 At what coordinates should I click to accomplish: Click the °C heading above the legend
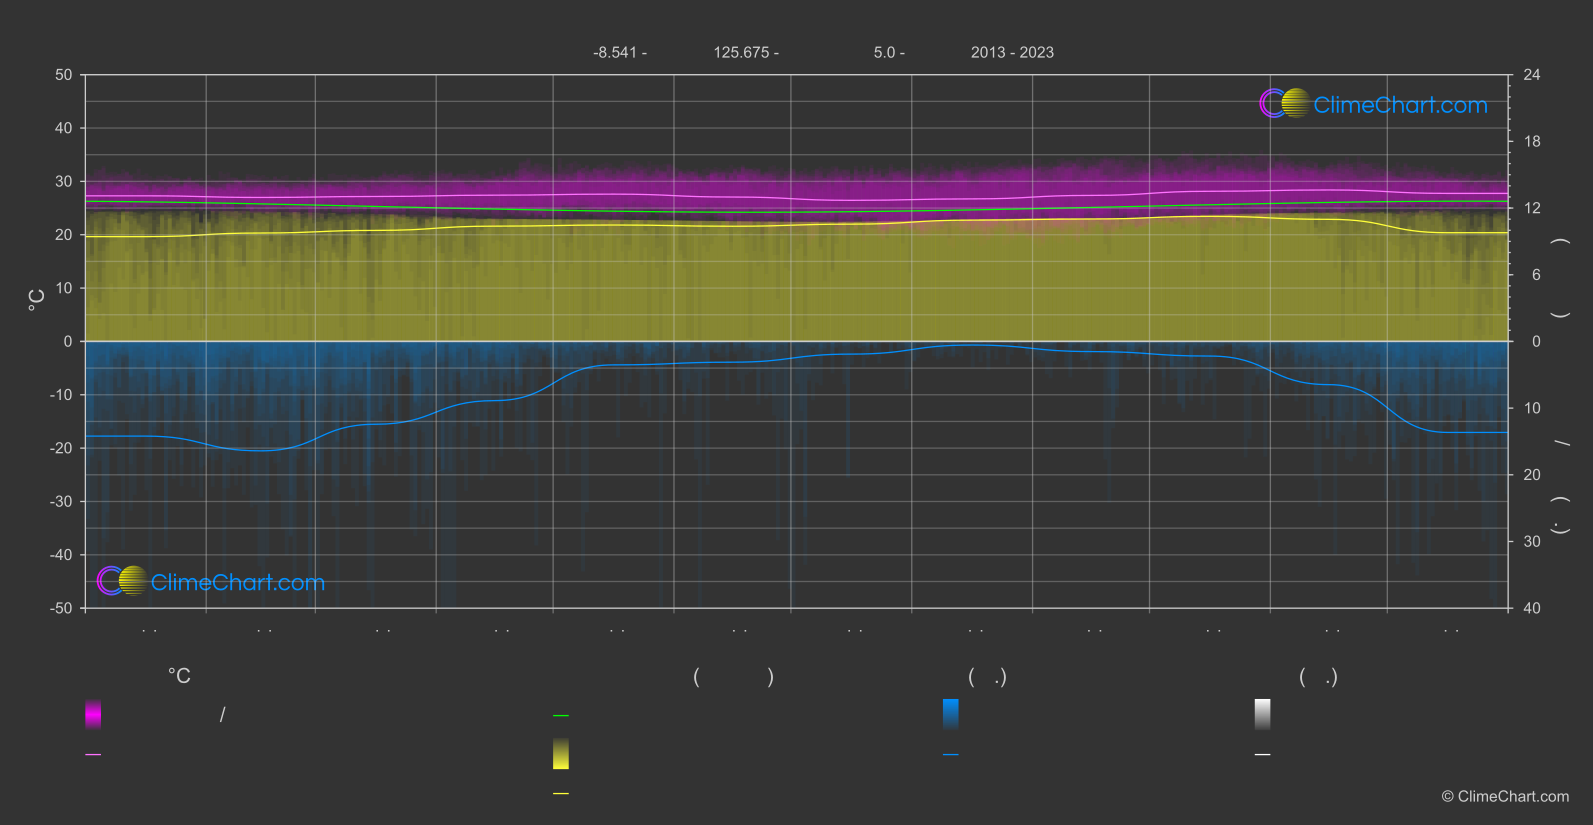tap(179, 676)
